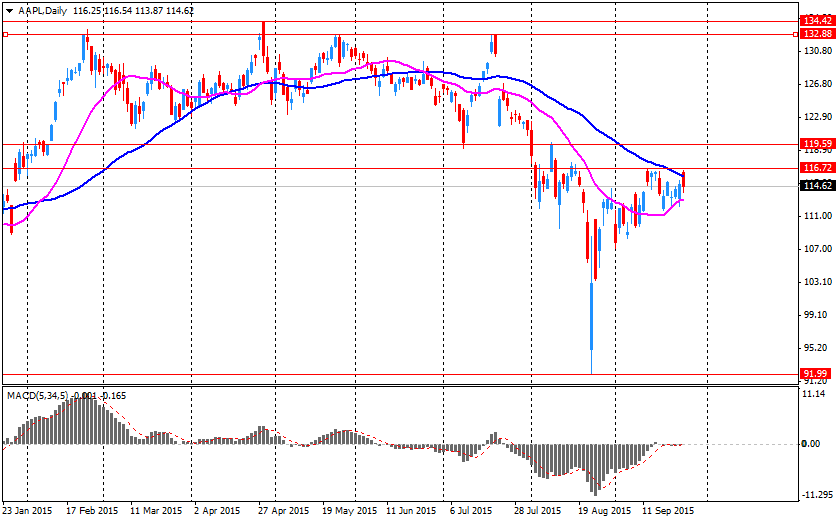Select the red 116.72 price level label
The width and height of the screenshot is (838, 519).
(818, 168)
